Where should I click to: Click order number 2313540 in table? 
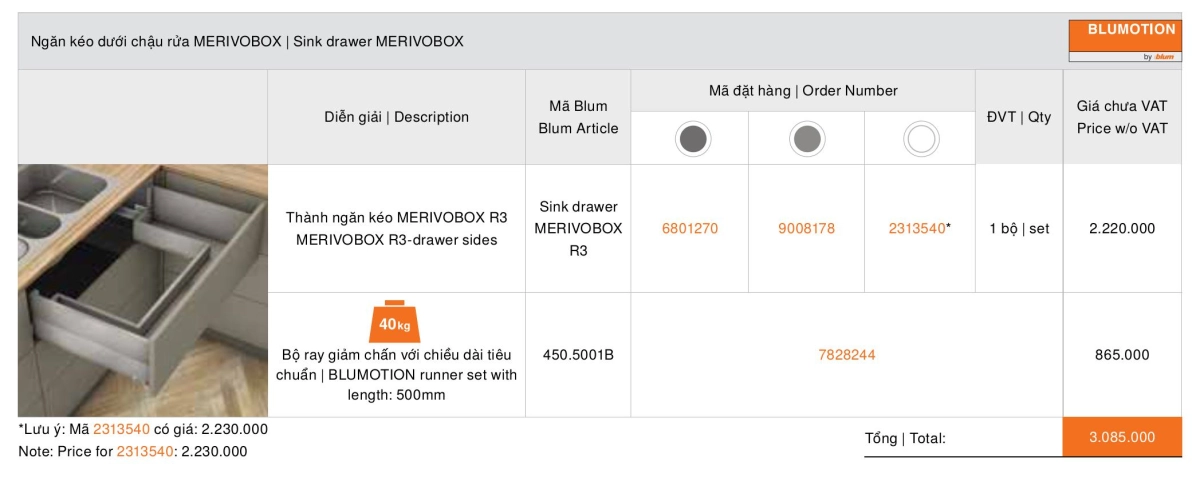pyautogui.click(x=916, y=228)
